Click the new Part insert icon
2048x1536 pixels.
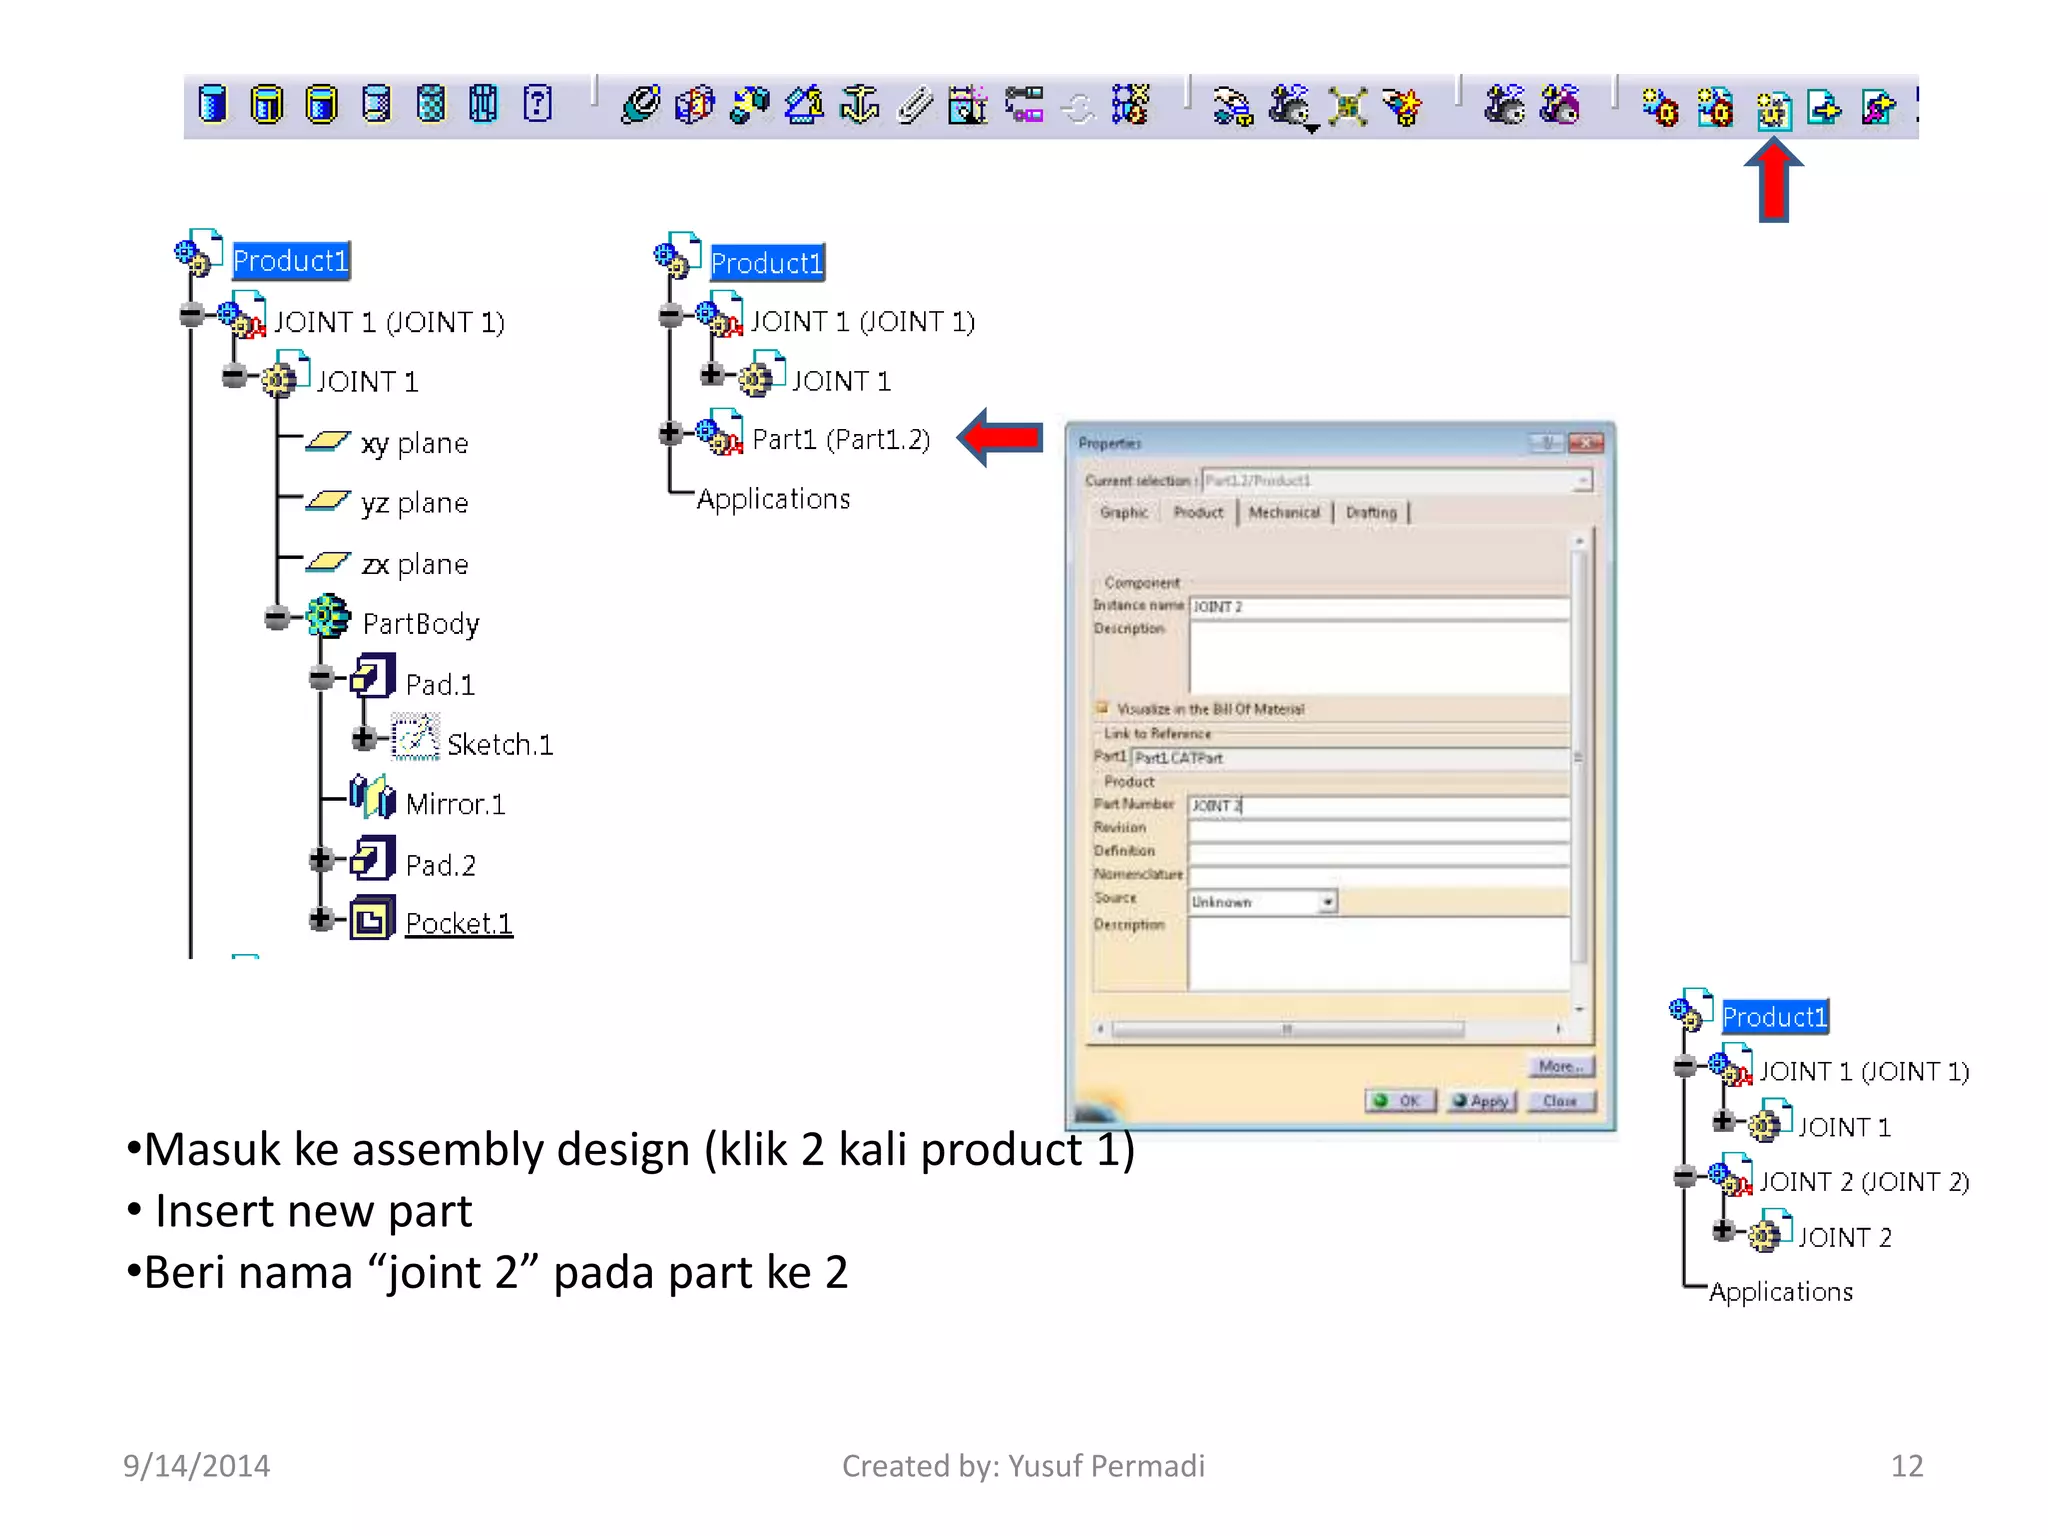pos(1773,110)
